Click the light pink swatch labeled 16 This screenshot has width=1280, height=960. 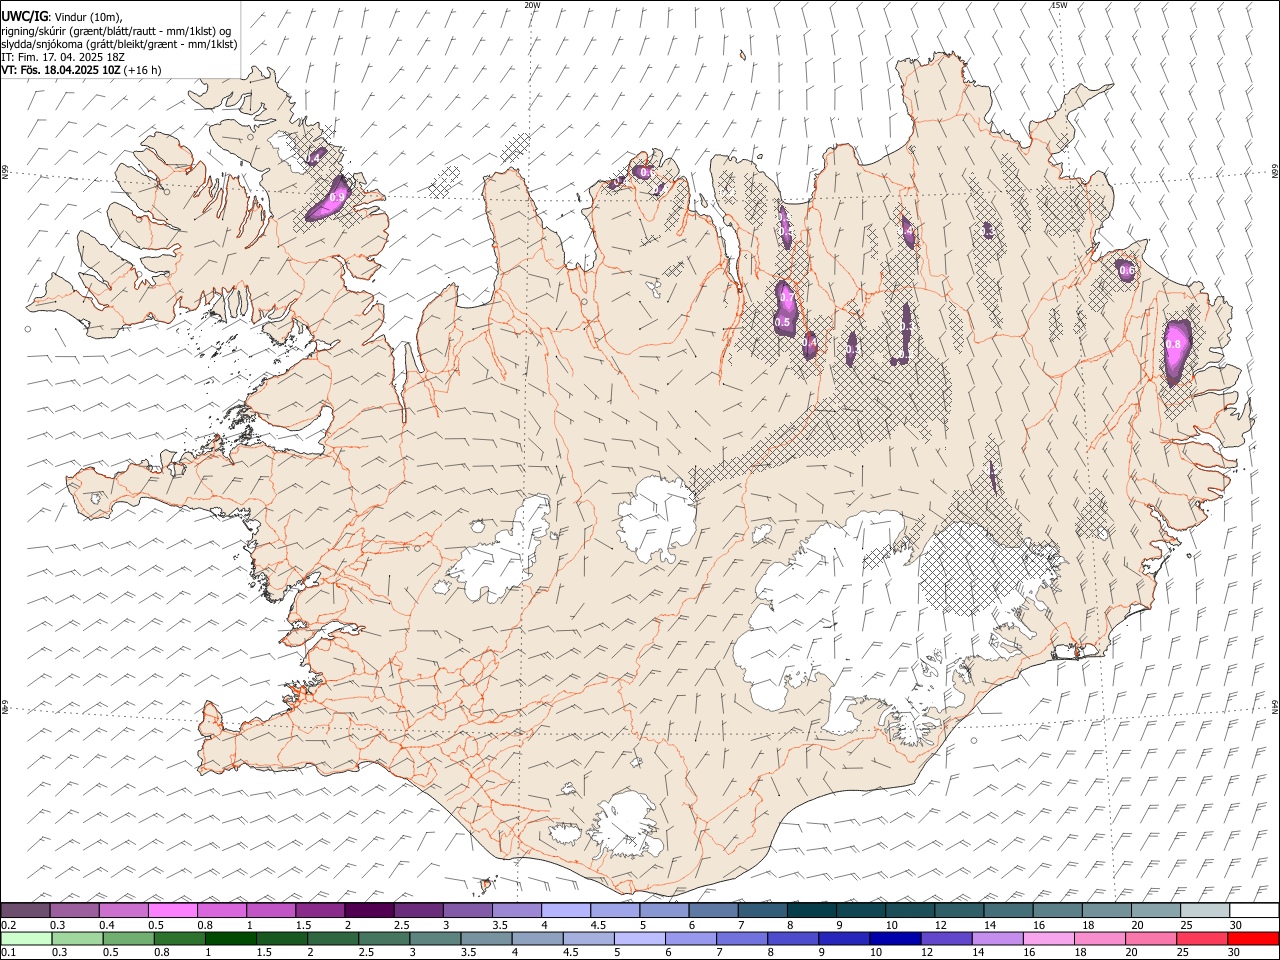coord(1049,938)
